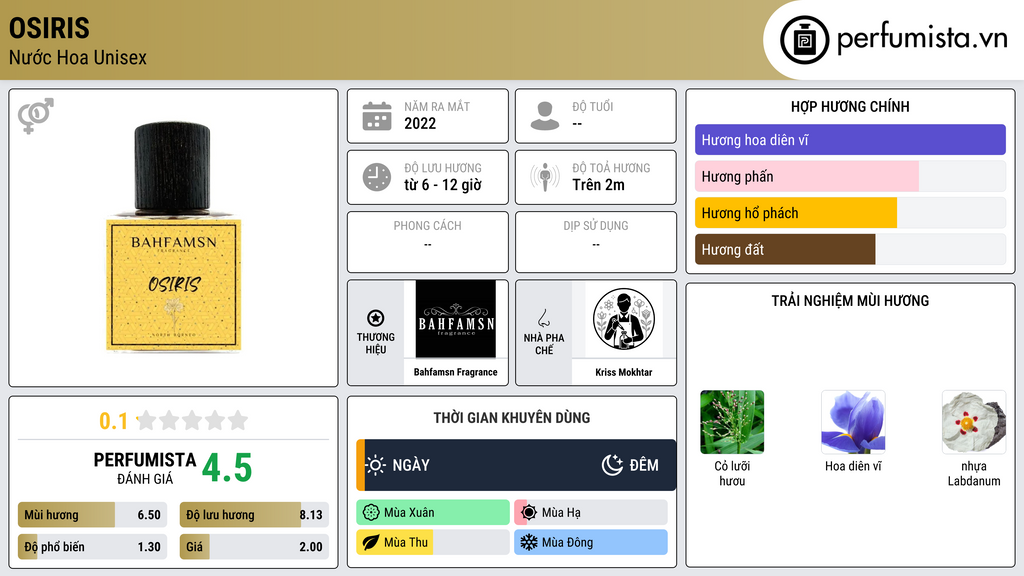1024x576 pixels.
Task: Click the clock icon for Độ lưu hương
Action: (377, 177)
